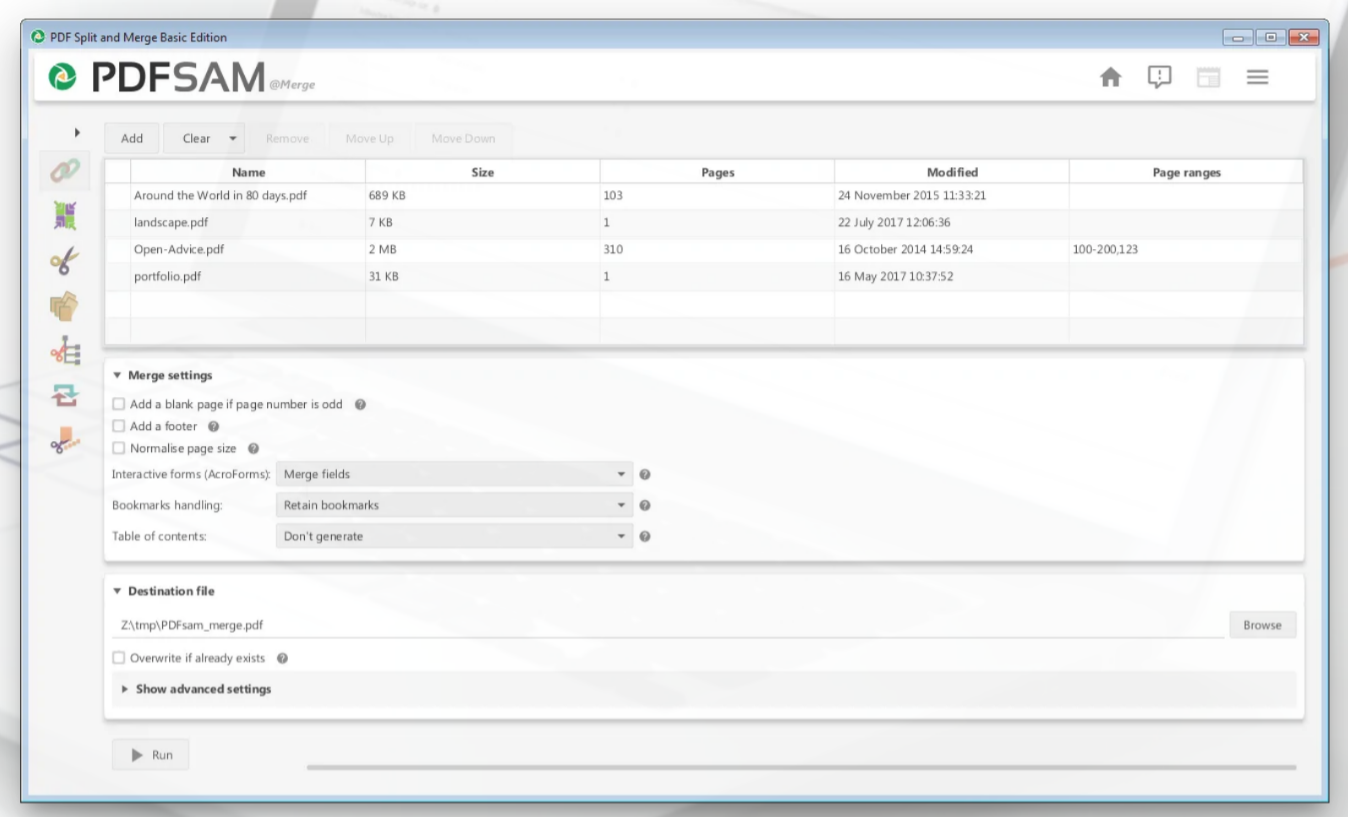1348x817 pixels.
Task: Open the Merge module chain-link icon
Action: coord(65,172)
